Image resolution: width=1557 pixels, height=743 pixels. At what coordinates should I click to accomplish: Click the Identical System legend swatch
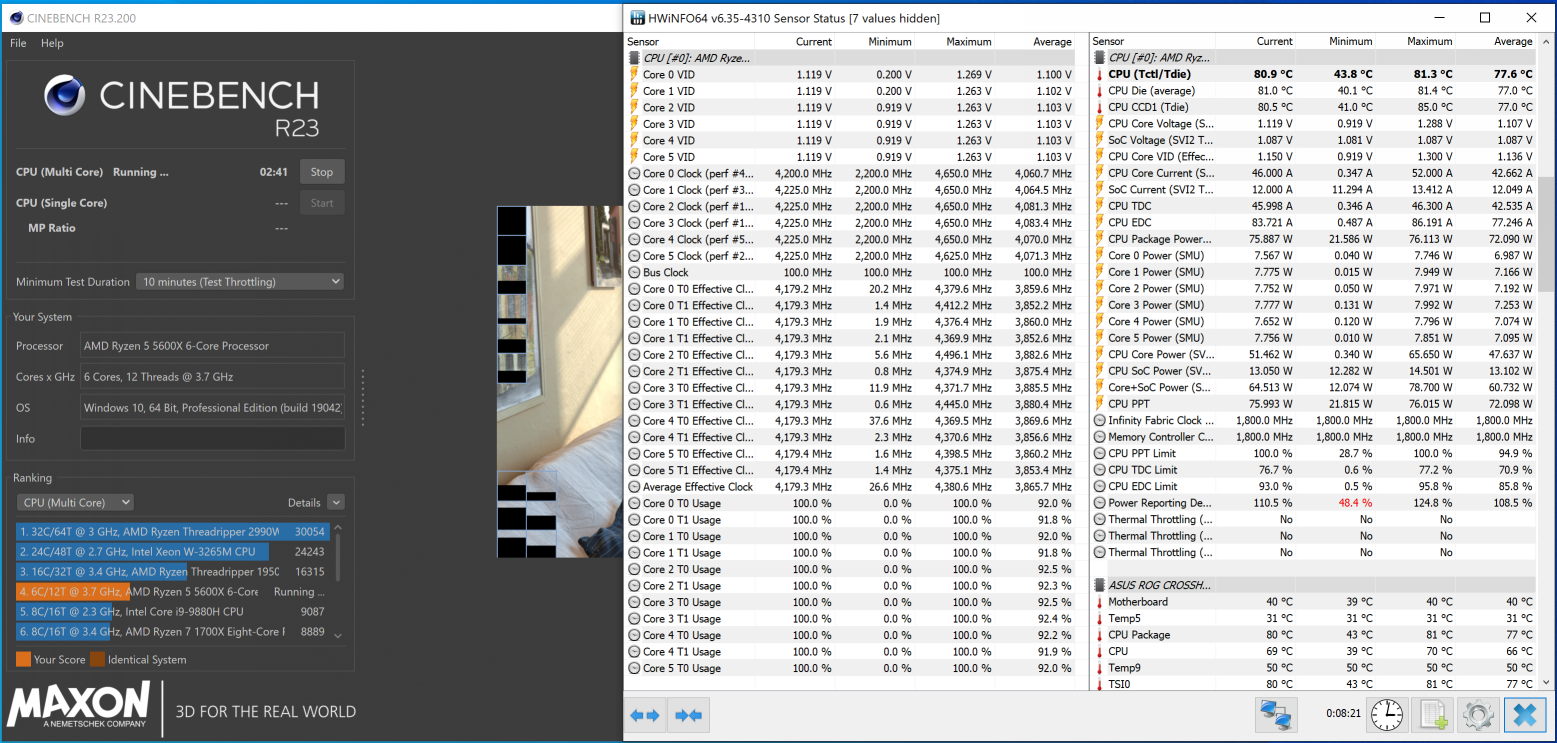tap(97, 659)
